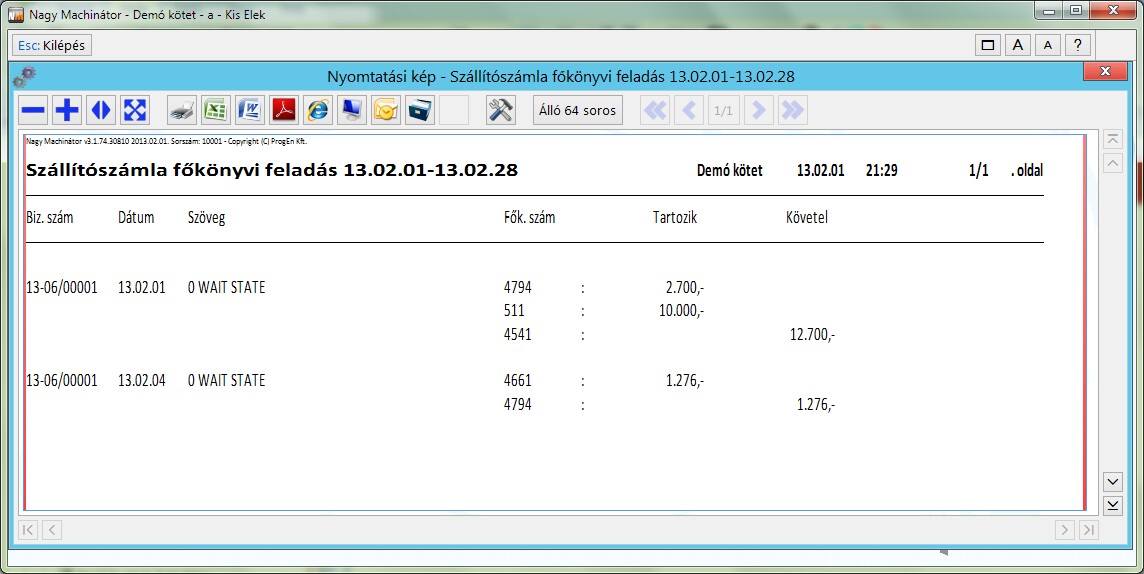This screenshot has height=574, width=1144.
Task: Click the Nagy Machinátor app icon in titlebar
Action: [x=15, y=13]
